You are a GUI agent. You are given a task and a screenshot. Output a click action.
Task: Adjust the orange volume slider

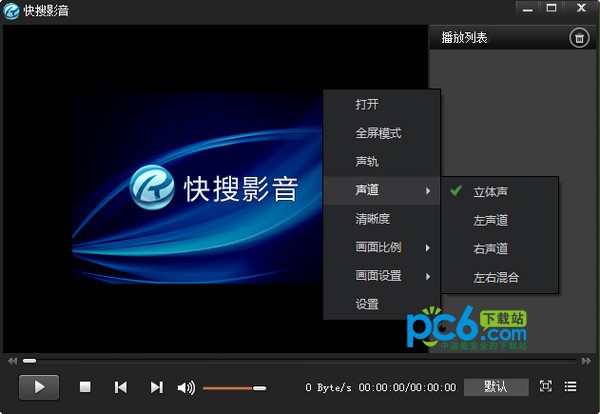[x=234, y=388]
